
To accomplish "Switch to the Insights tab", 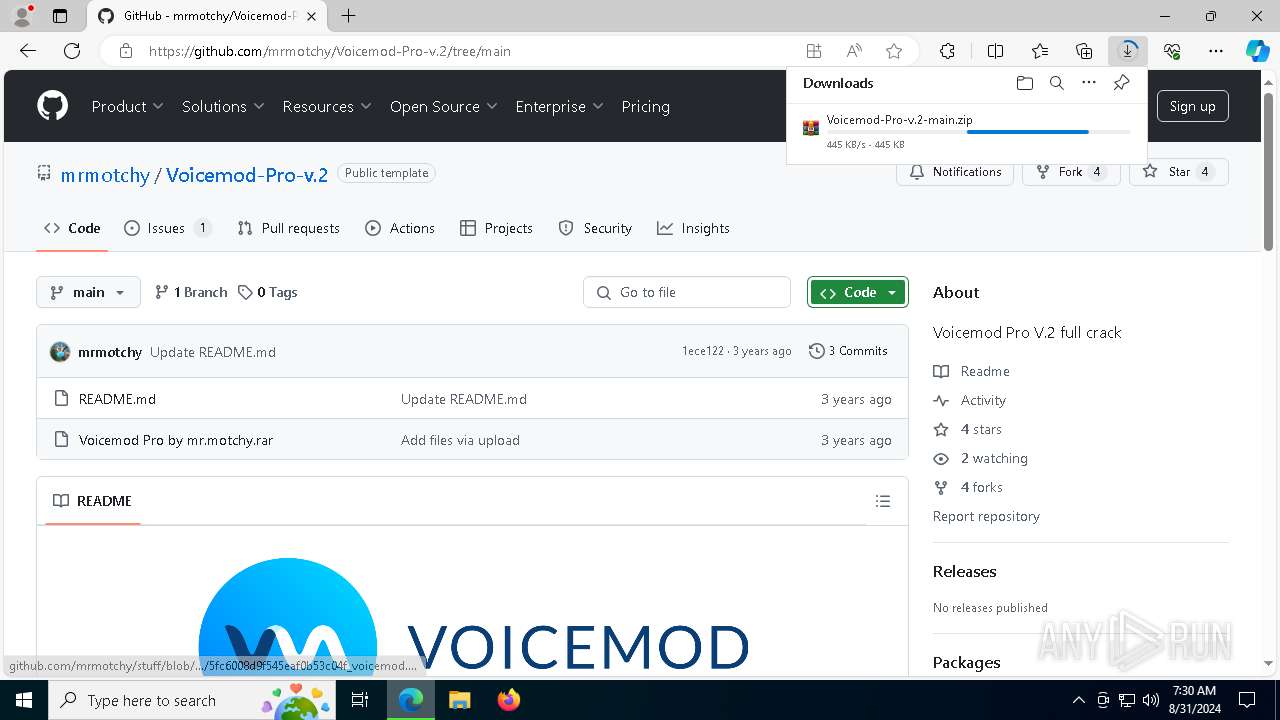I will click(693, 228).
